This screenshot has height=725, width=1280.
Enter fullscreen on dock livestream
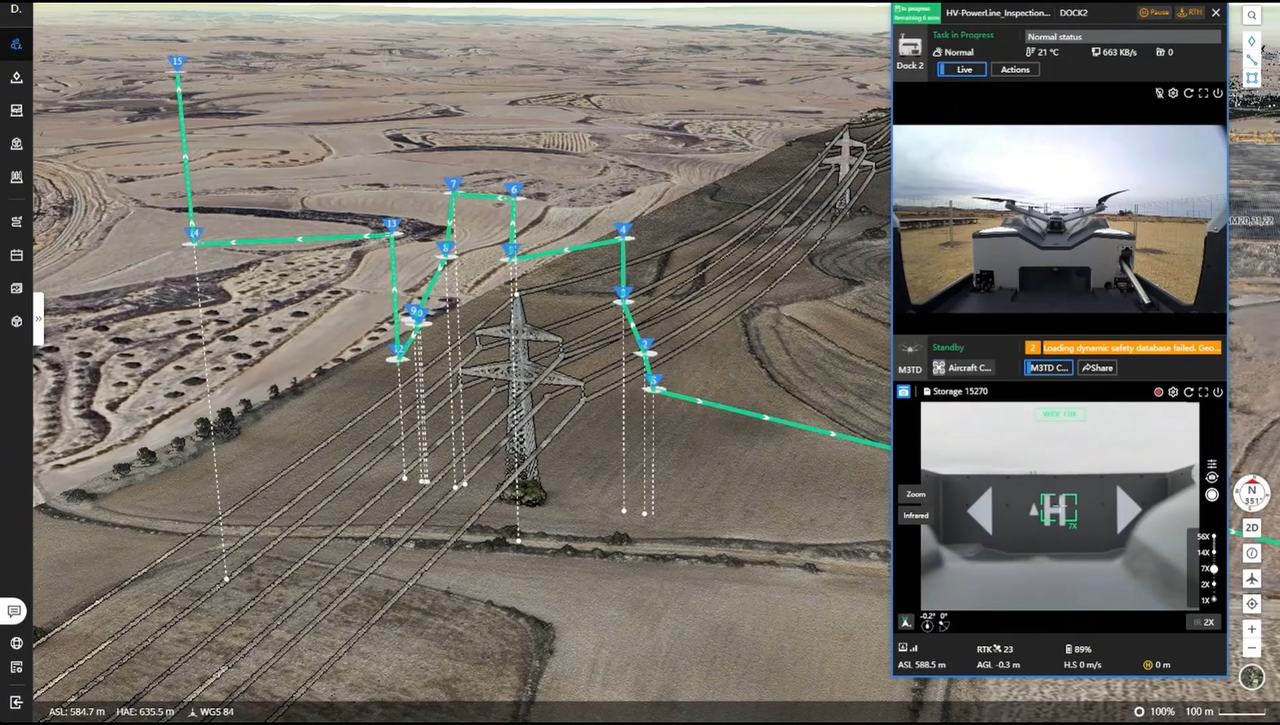(x=1203, y=93)
